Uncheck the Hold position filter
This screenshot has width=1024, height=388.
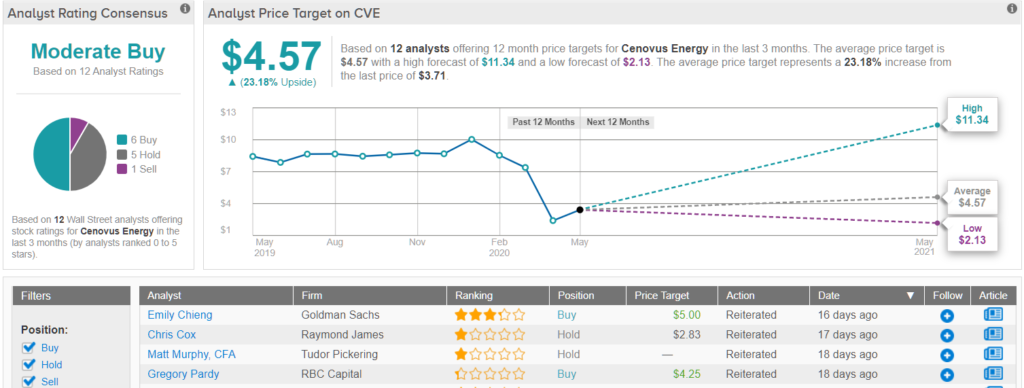click(27, 364)
